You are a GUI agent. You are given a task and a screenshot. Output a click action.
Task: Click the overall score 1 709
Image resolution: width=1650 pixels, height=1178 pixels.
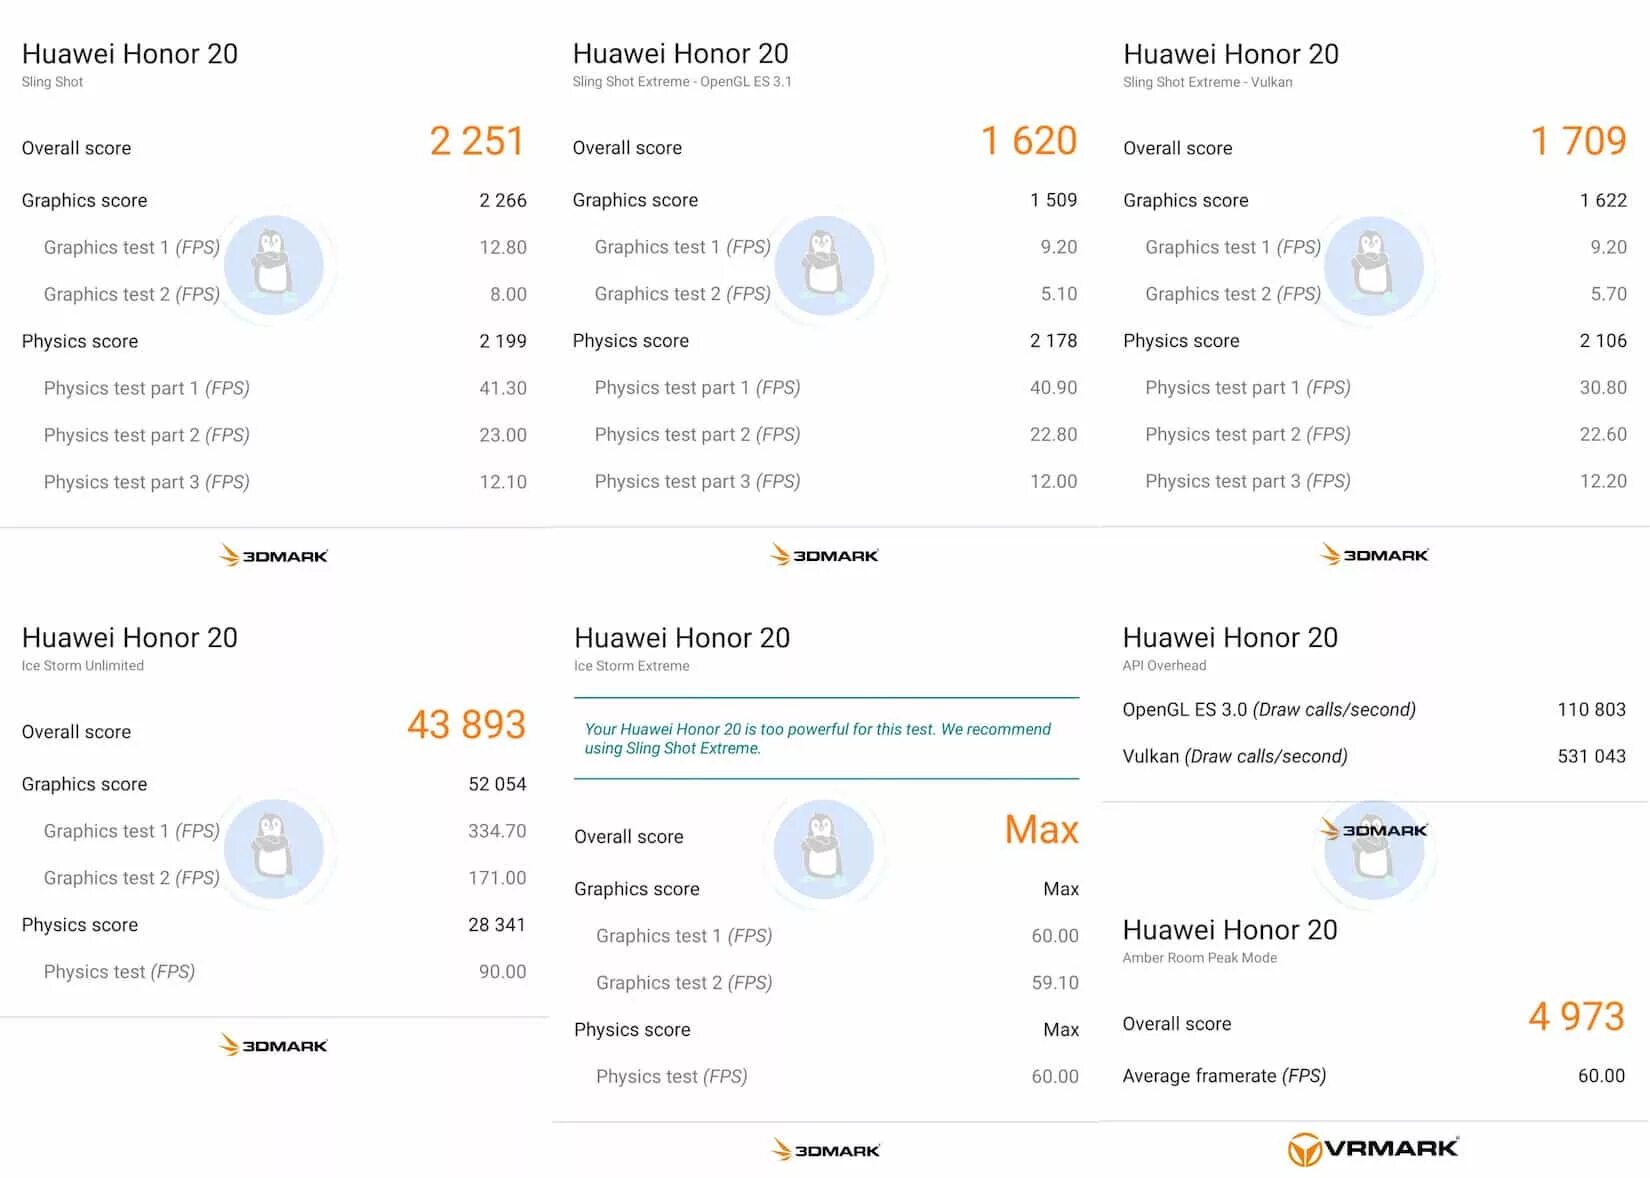pyautogui.click(x=1578, y=141)
